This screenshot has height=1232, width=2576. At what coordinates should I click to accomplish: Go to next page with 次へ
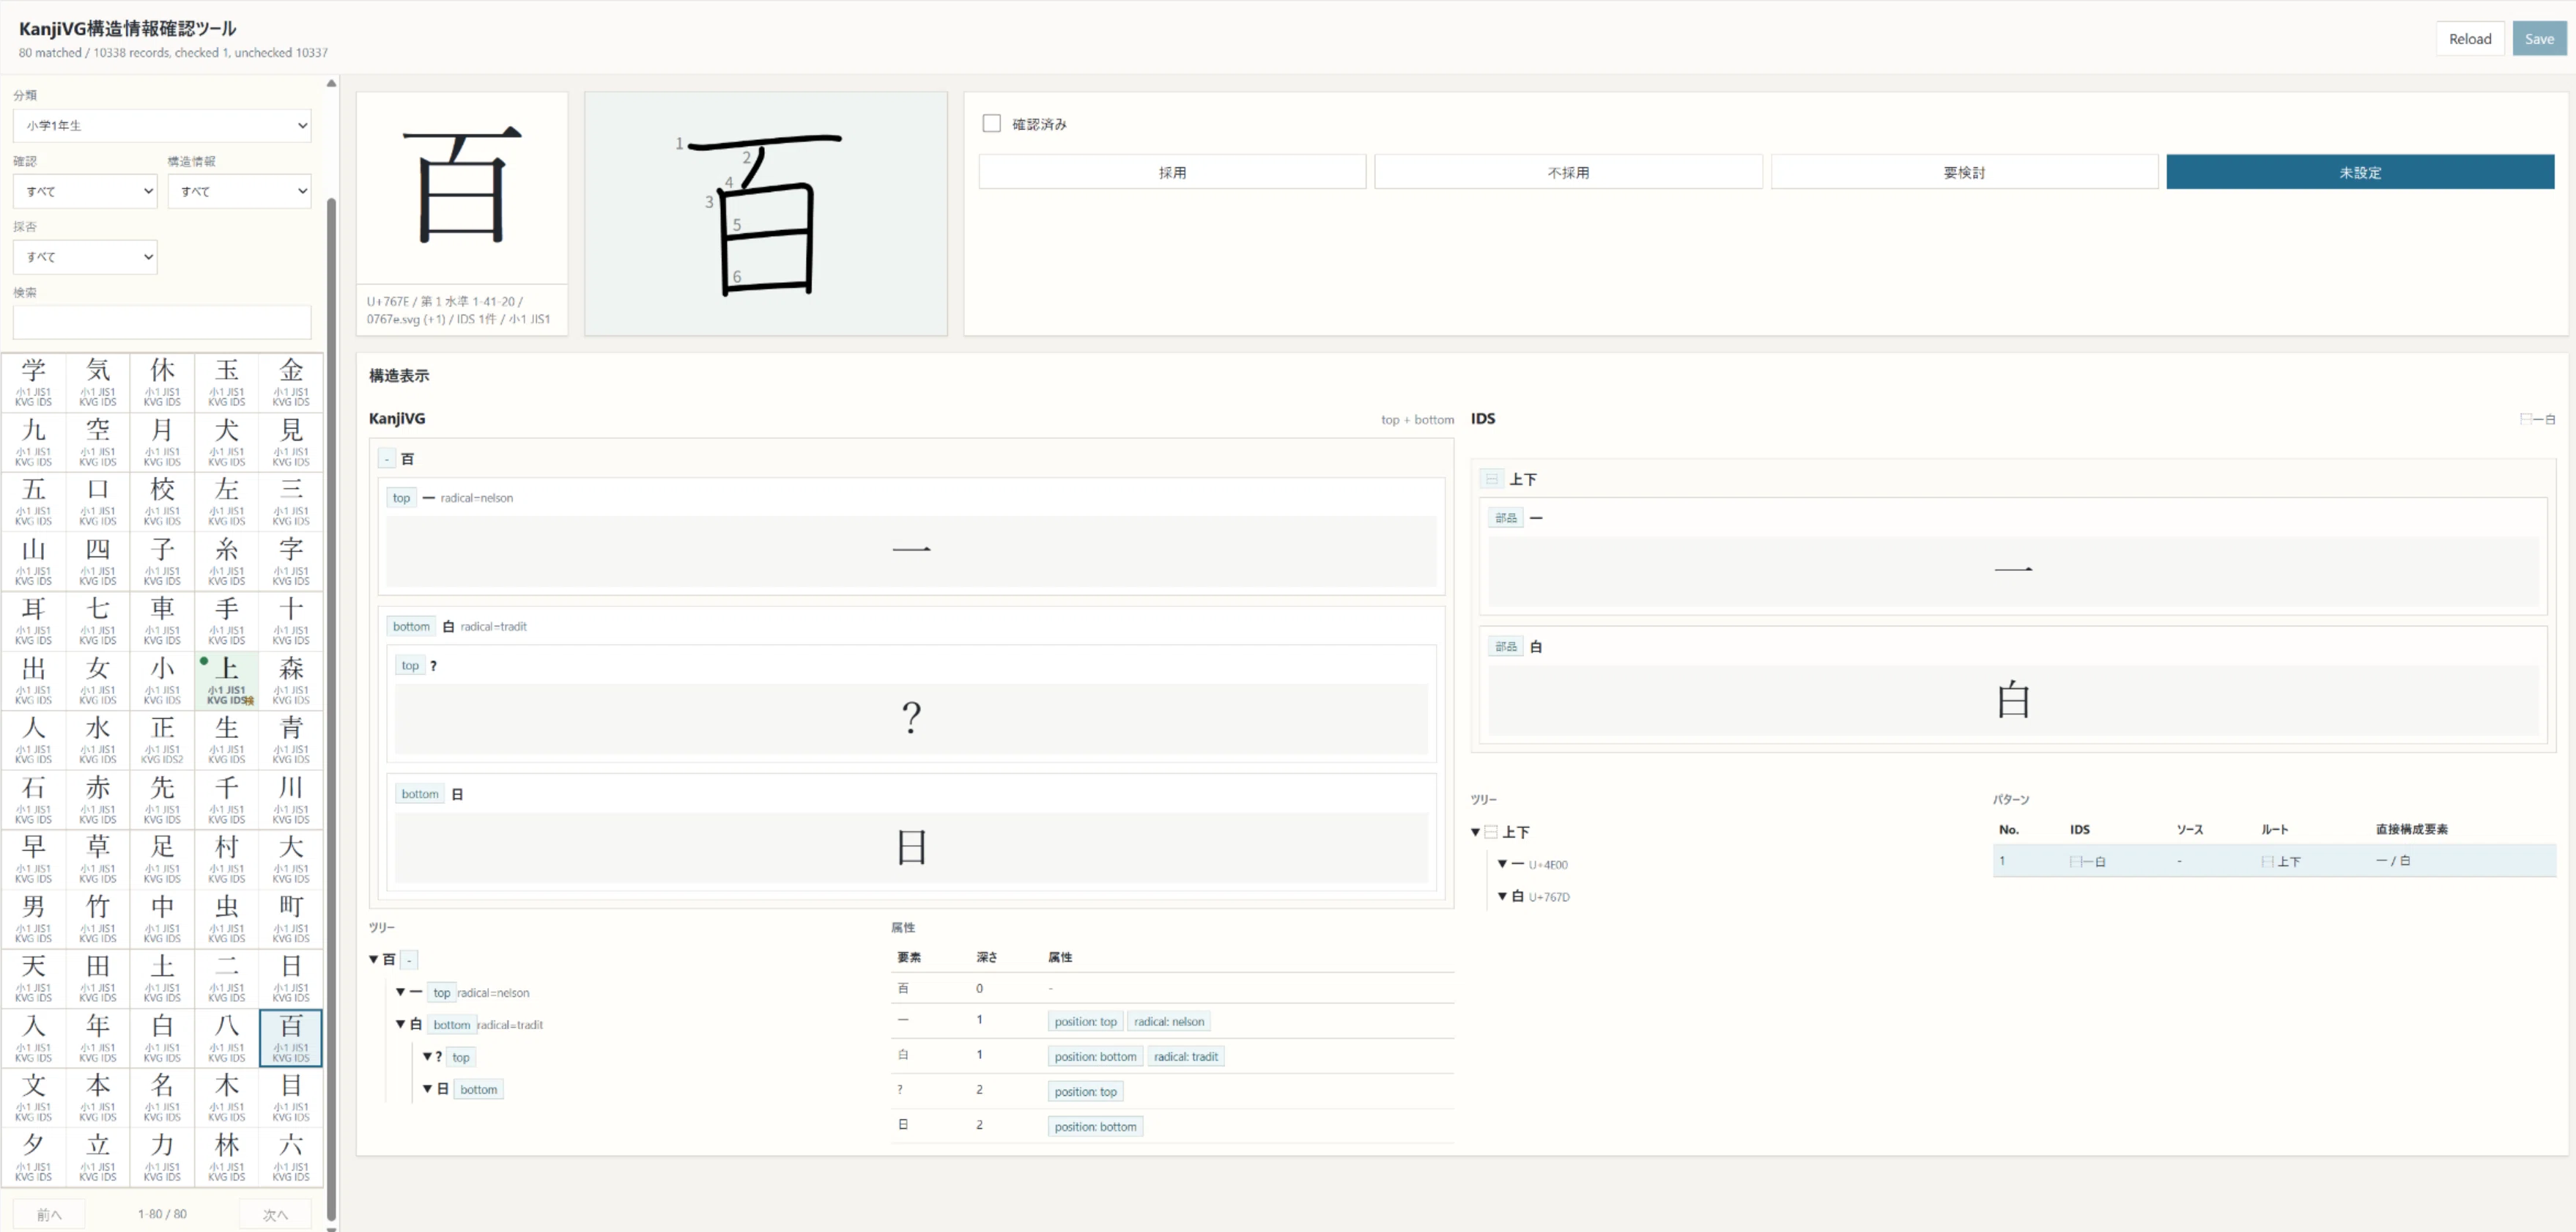pyautogui.click(x=275, y=1214)
